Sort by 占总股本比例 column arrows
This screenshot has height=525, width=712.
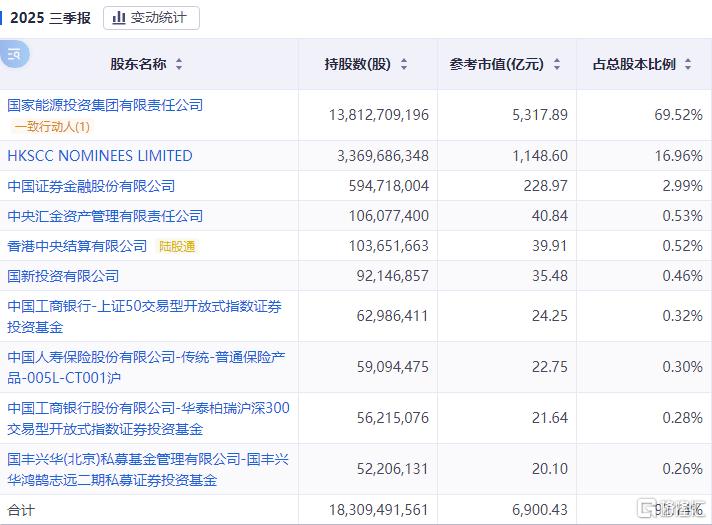688,64
